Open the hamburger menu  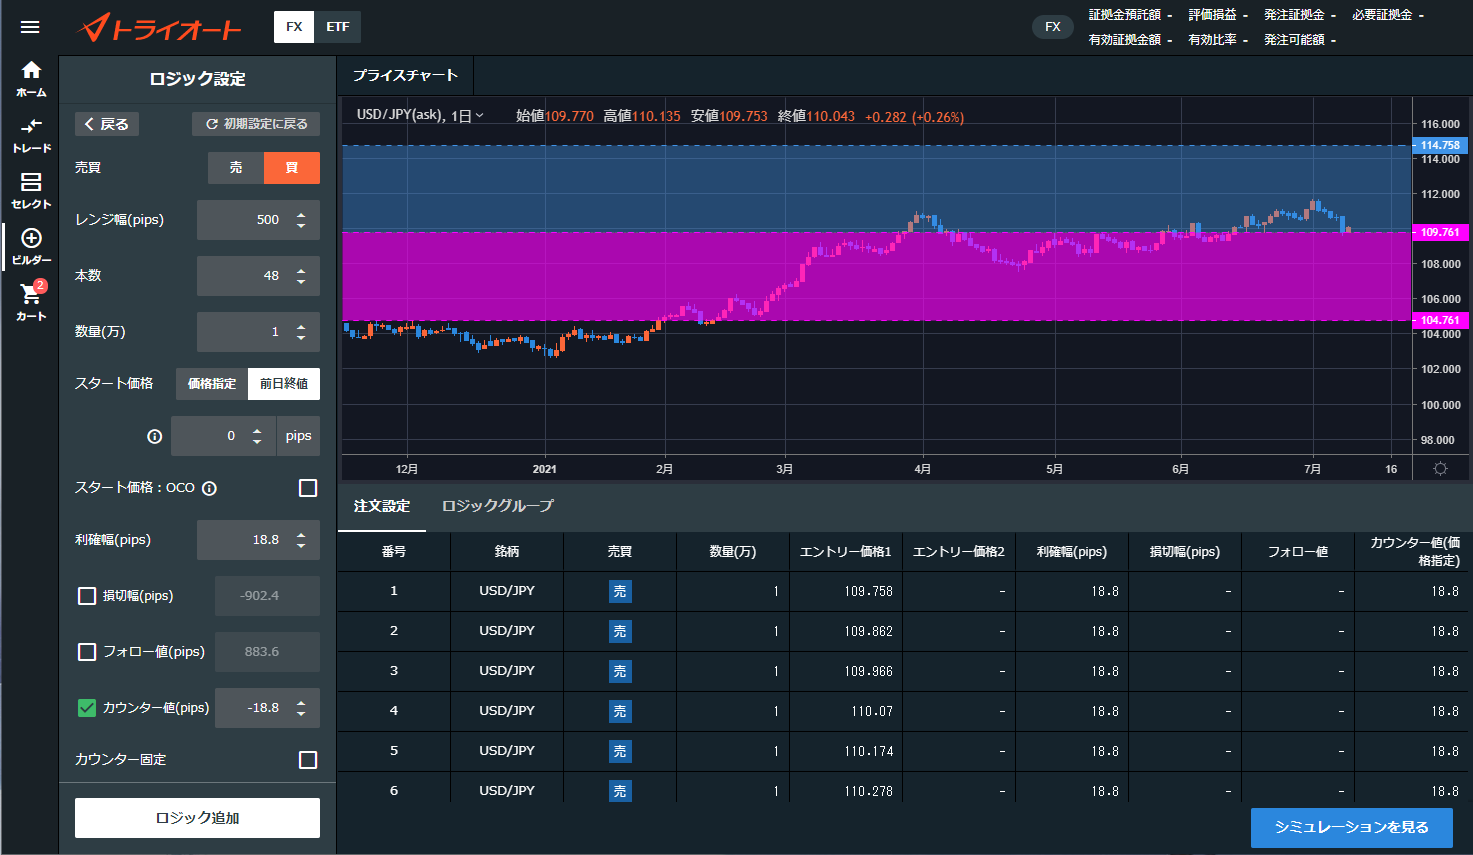30,27
